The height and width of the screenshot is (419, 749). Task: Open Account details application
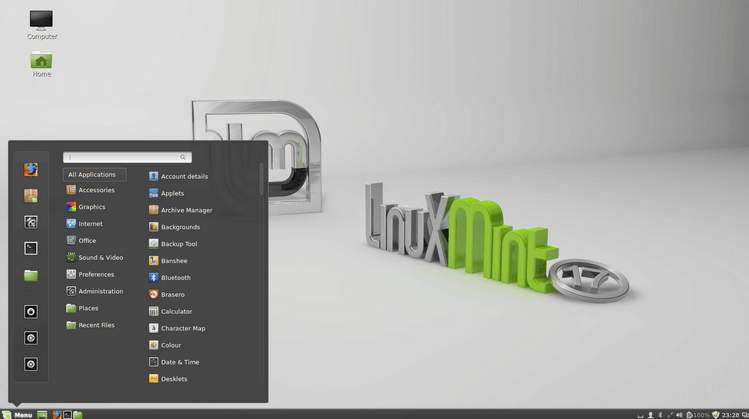point(179,176)
